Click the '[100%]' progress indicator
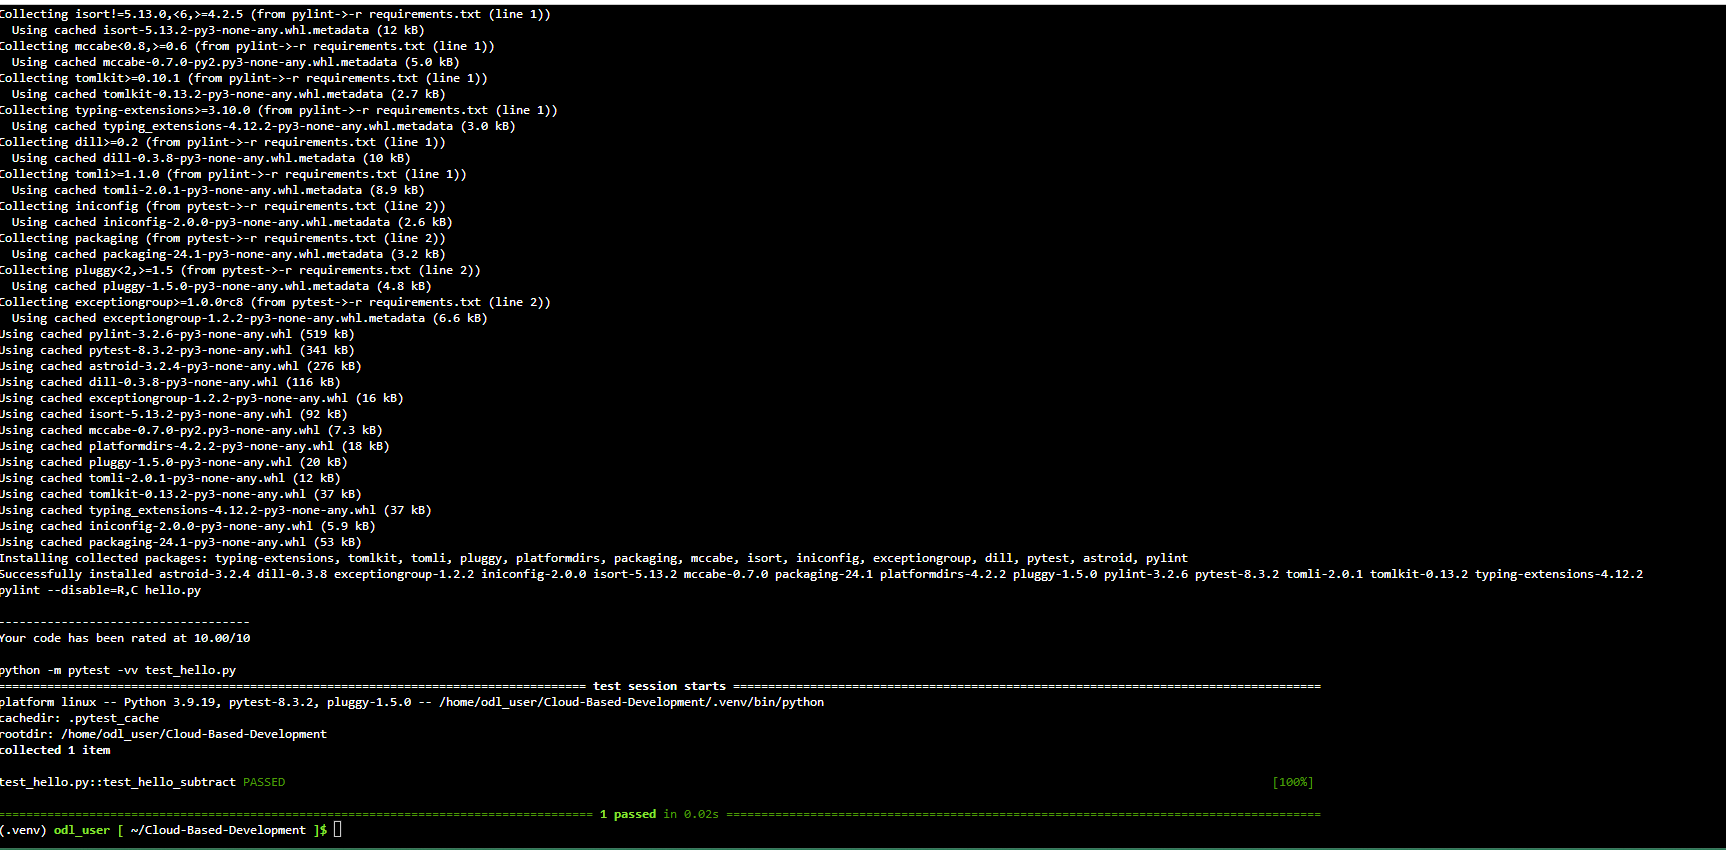The width and height of the screenshot is (1726, 850). point(1293,782)
